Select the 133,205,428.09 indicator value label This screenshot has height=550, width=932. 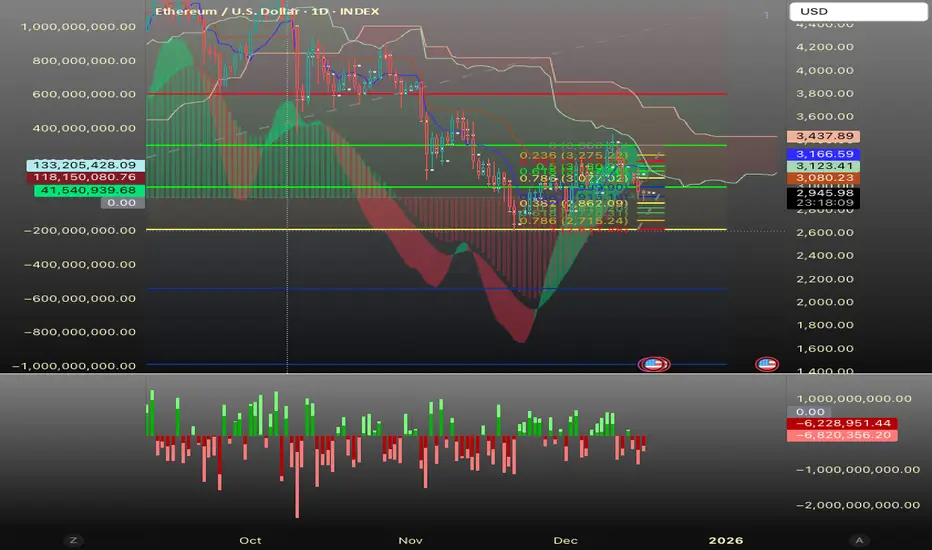coord(84,165)
